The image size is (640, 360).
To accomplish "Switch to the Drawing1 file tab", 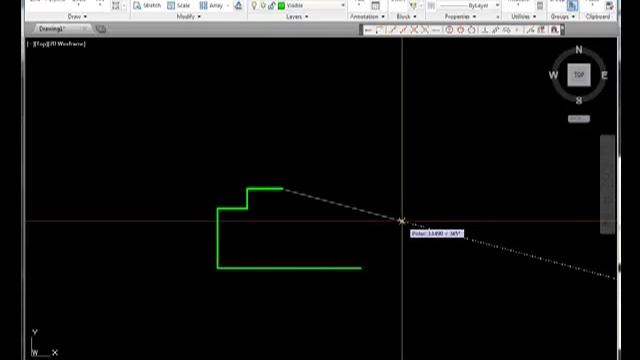I will (52, 29).
